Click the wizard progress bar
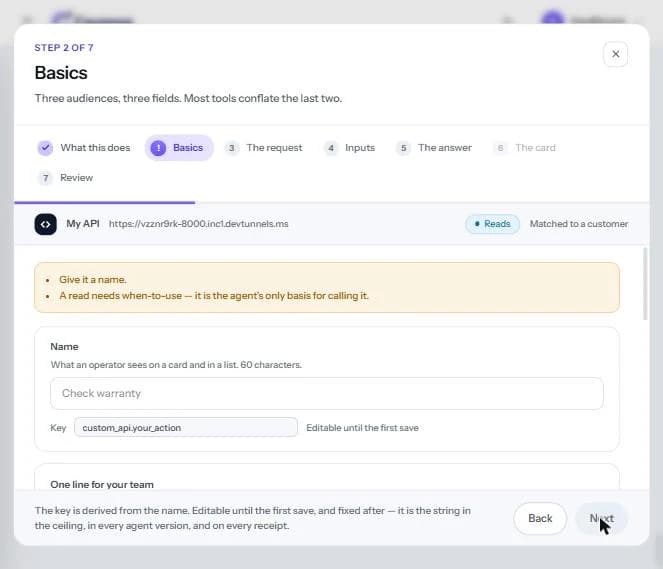Viewport: 663px width, 569px height. (x=332, y=203)
